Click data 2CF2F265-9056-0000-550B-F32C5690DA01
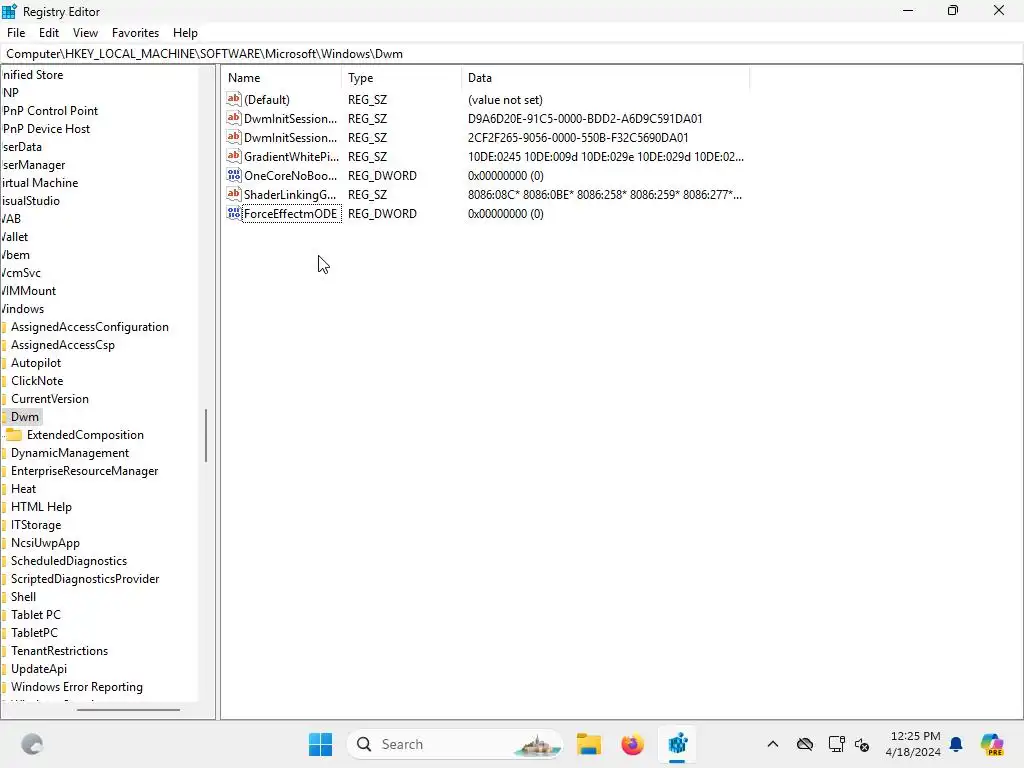Screen dimensions: 1024x768 point(578,138)
